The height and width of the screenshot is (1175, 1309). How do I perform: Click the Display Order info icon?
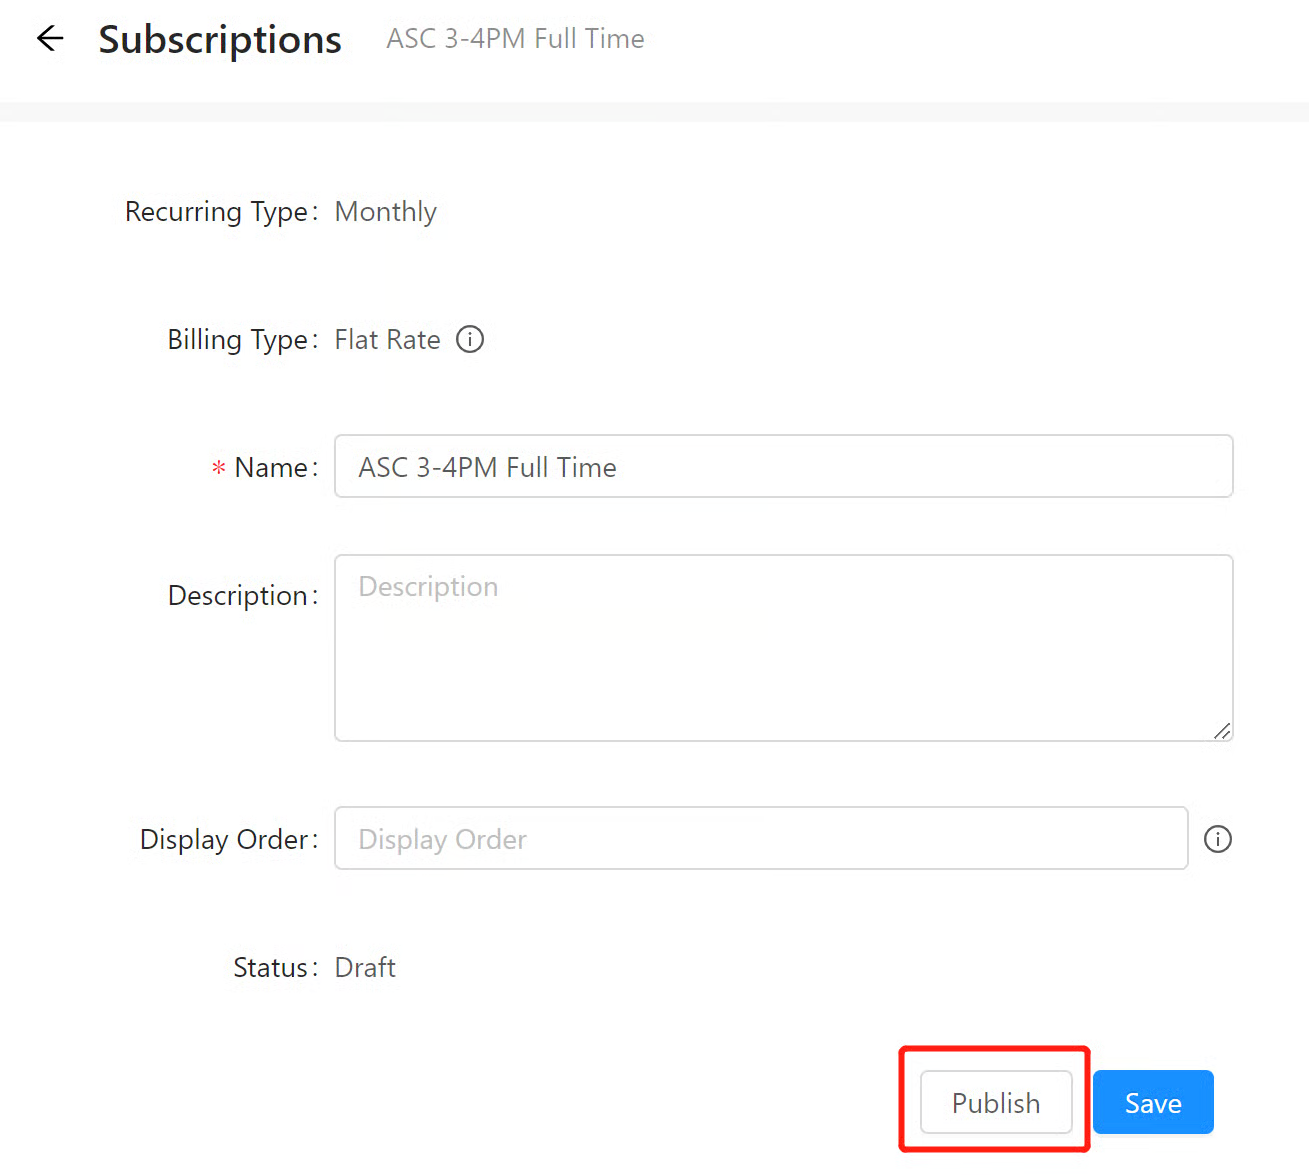pos(1217,839)
